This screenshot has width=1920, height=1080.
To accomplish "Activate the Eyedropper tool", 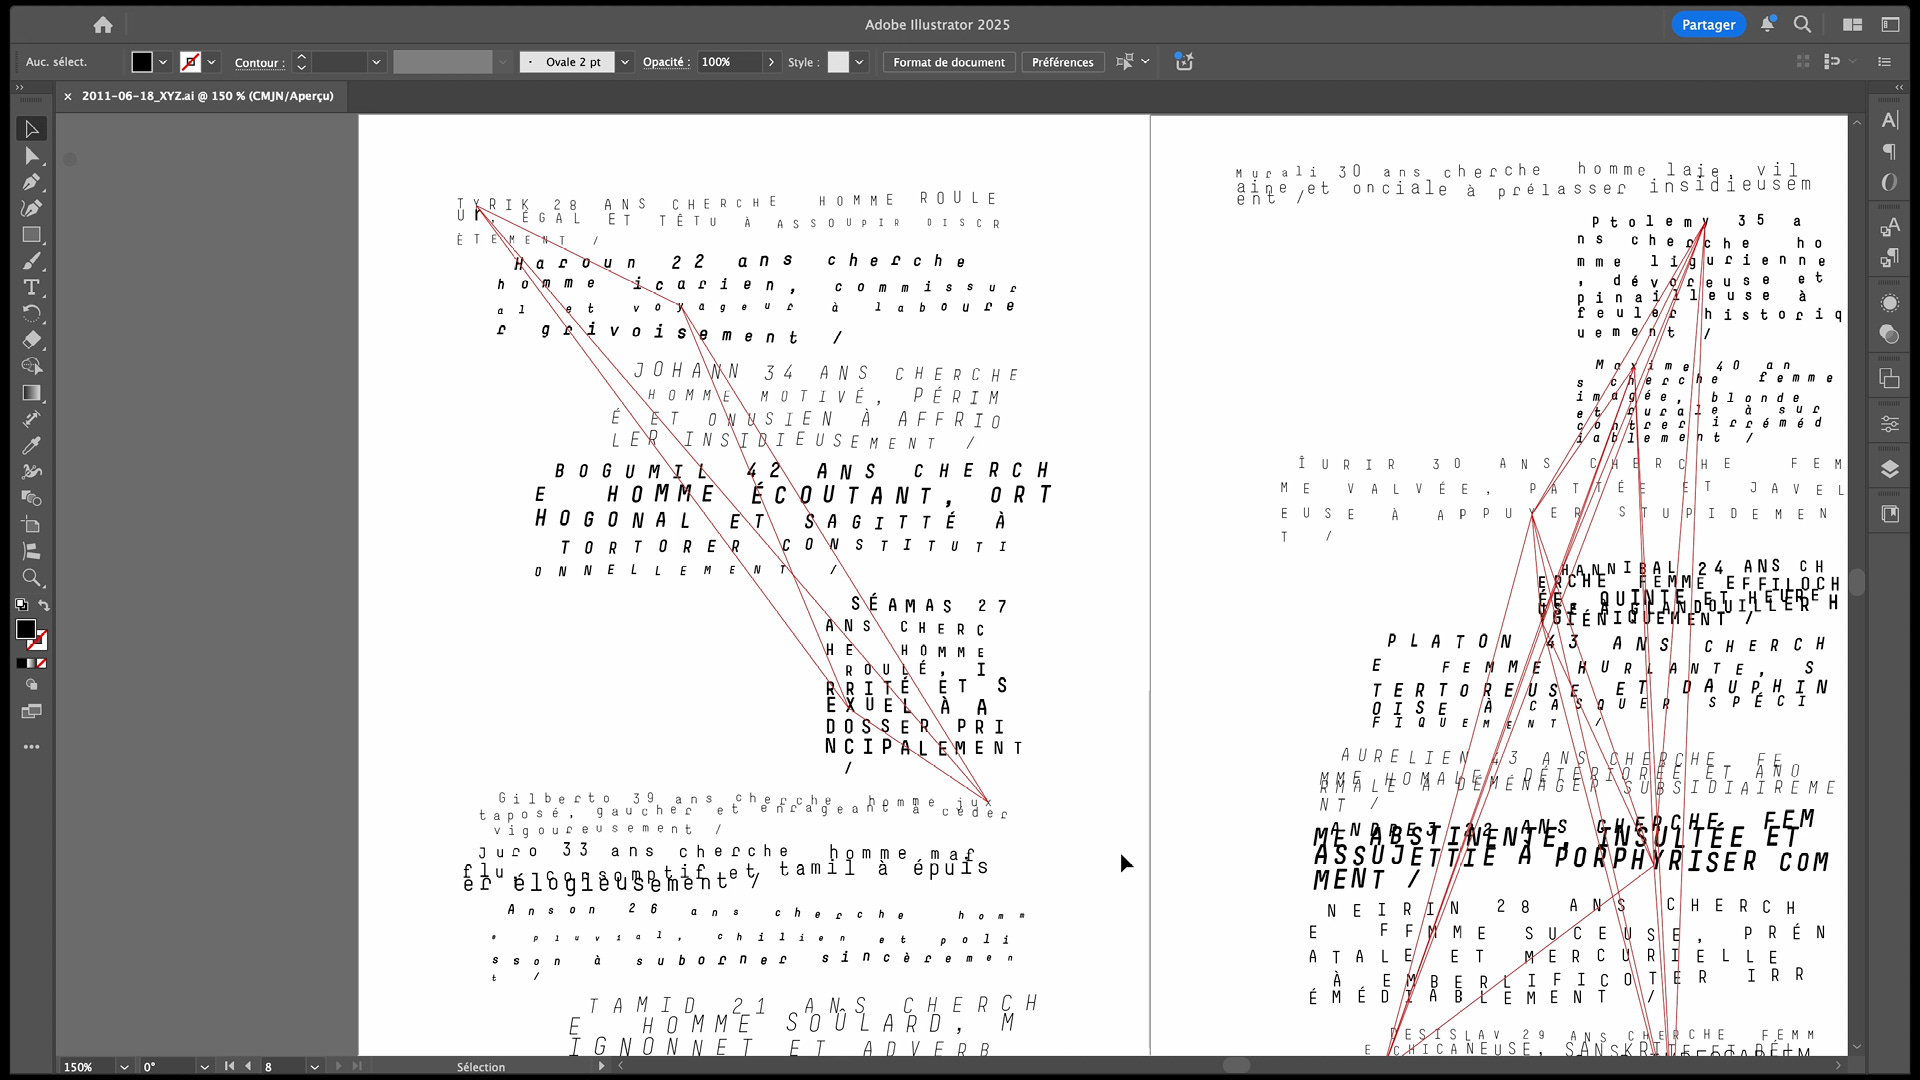I will click(31, 446).
